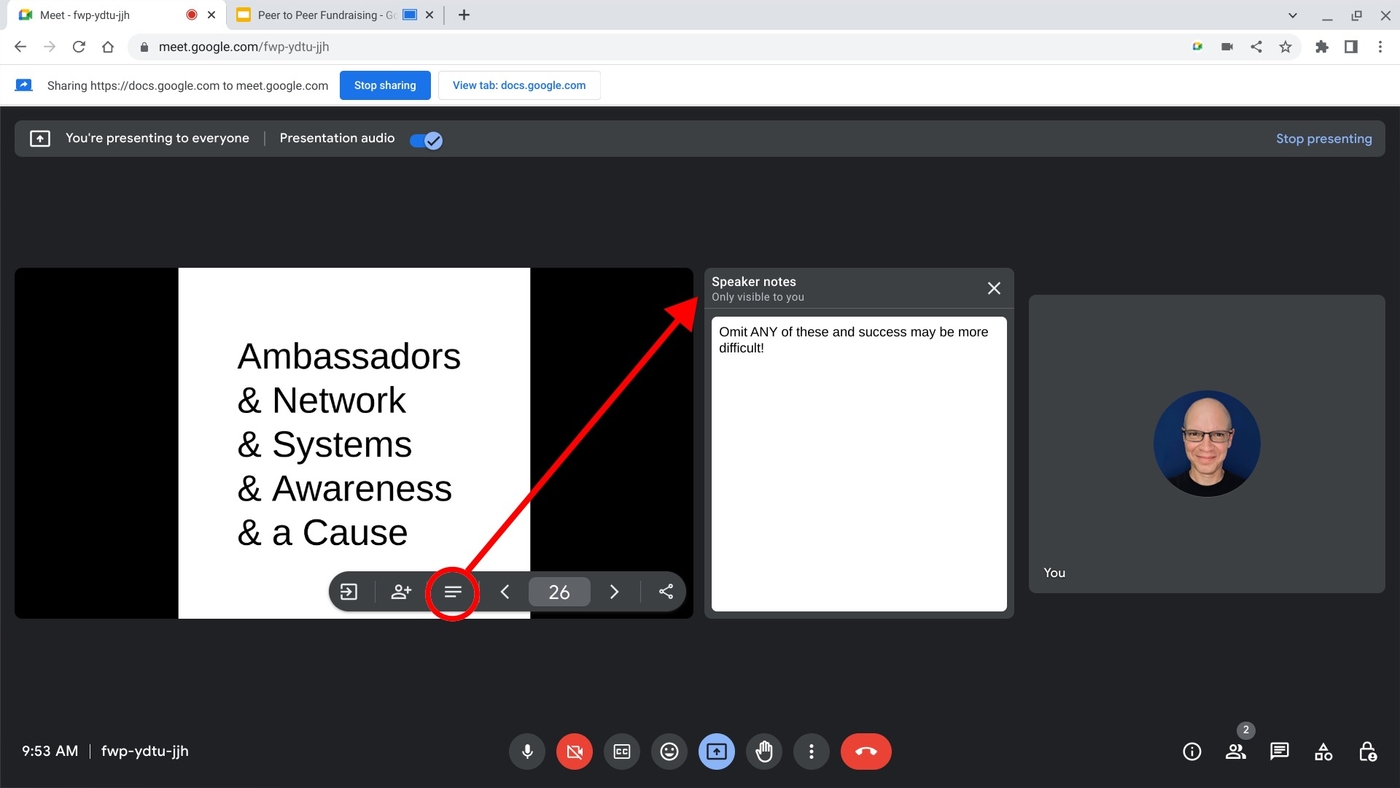1400x788 pixels.
Task: Unmute the microphone
Action: click(x=527, y=751)
